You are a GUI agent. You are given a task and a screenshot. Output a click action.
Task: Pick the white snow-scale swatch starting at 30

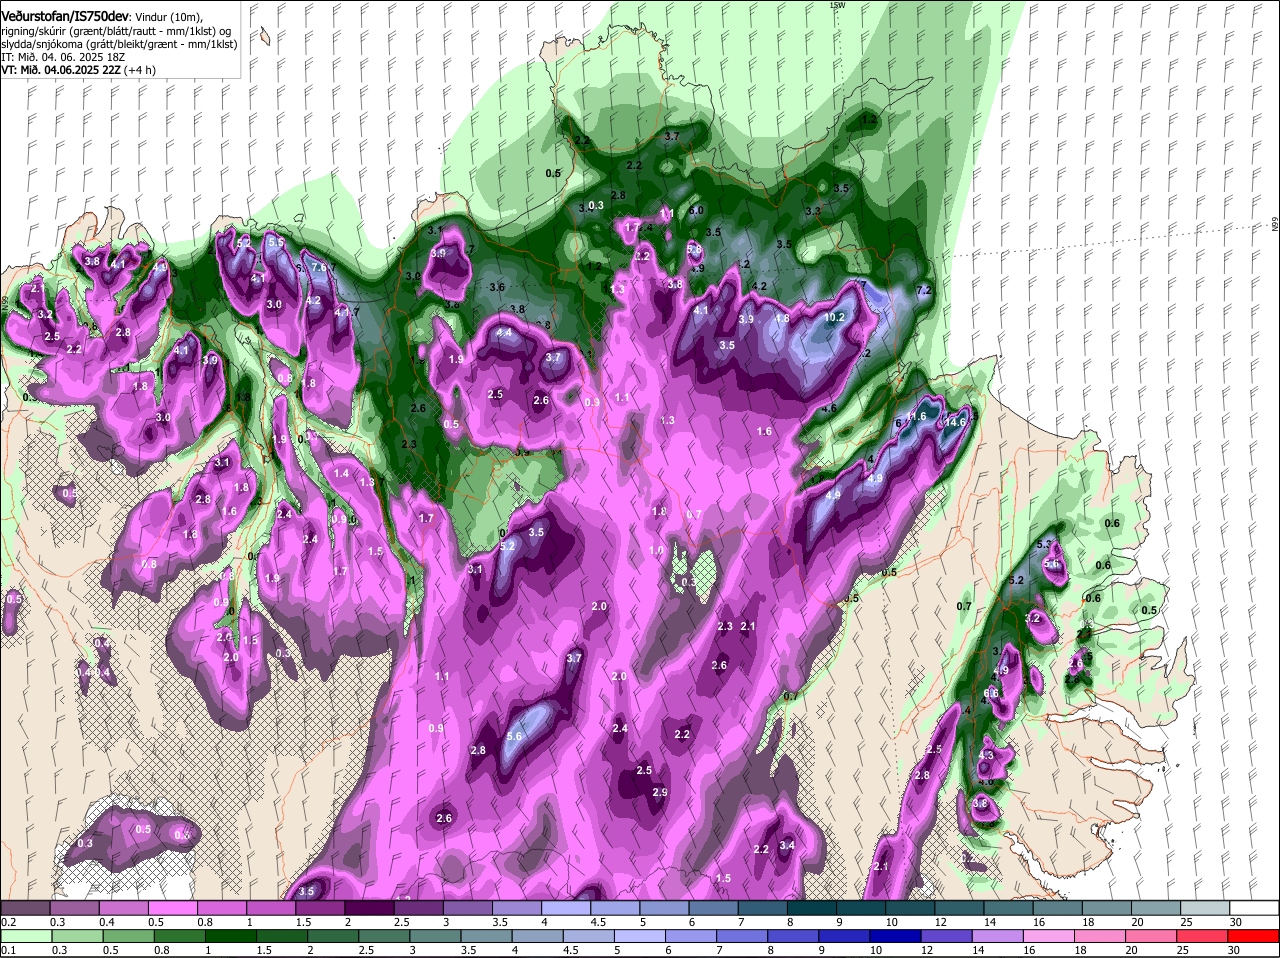click(x=1255, y=907)
